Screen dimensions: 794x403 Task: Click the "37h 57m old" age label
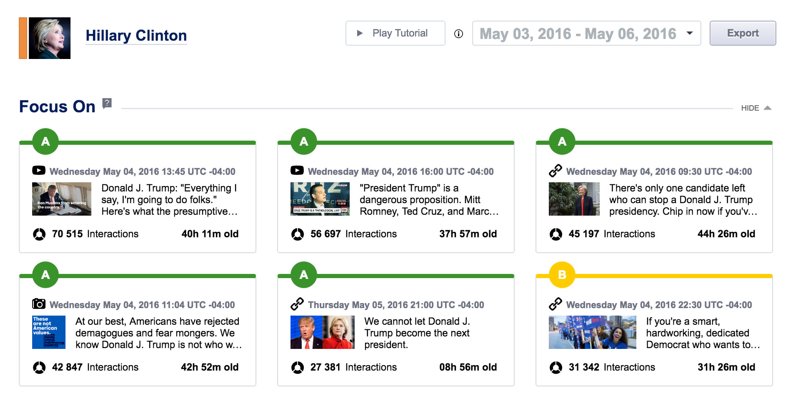(x=468, y=234)
